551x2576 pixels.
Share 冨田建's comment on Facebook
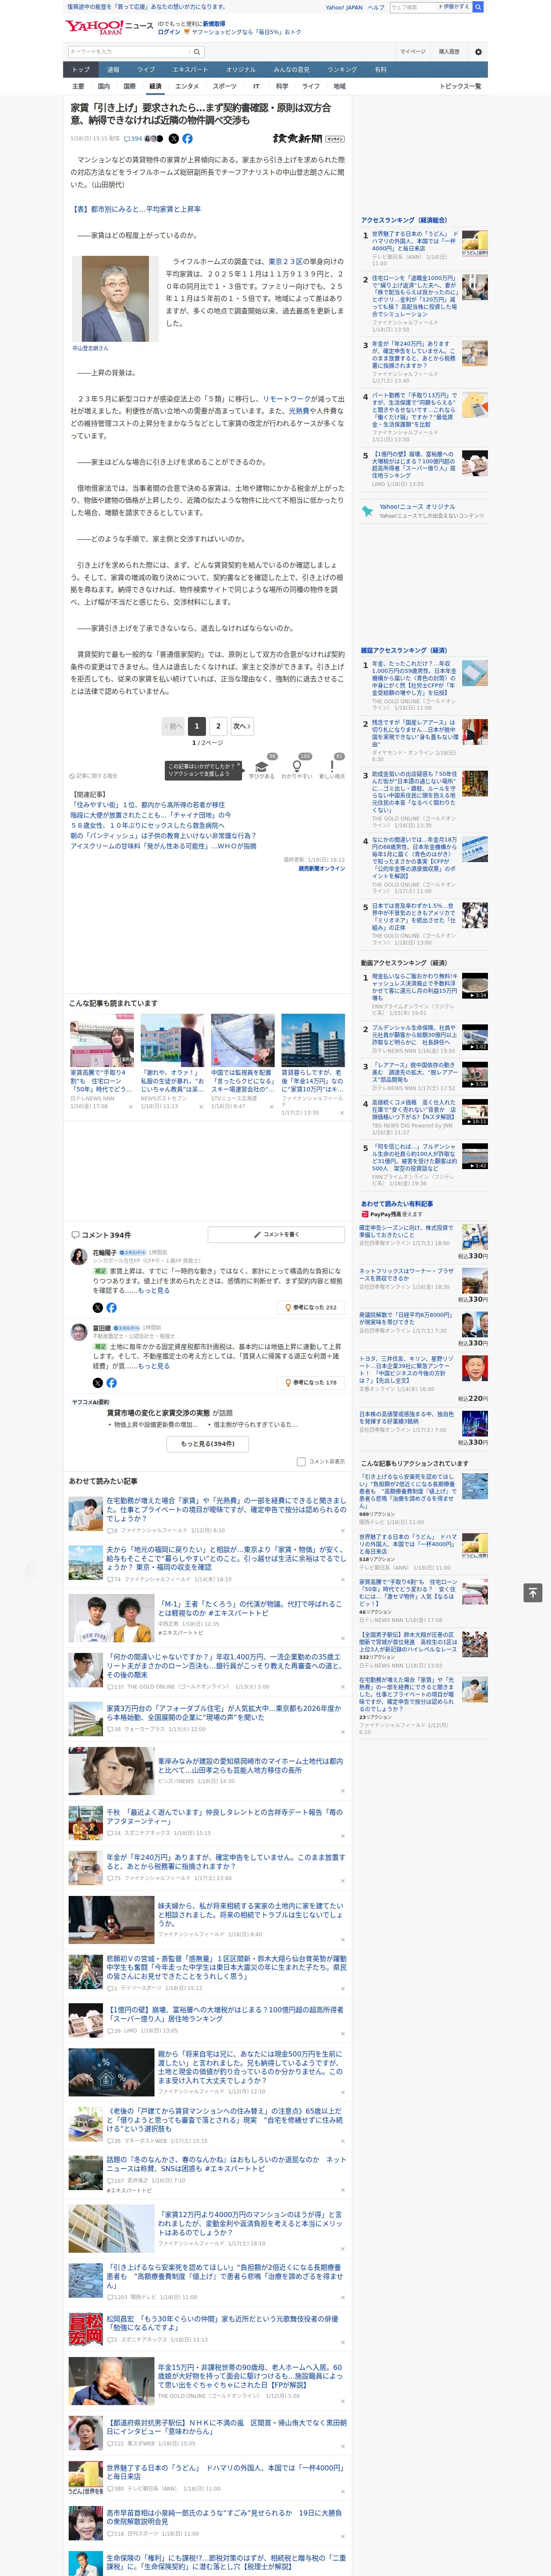tap(111, 1382)
